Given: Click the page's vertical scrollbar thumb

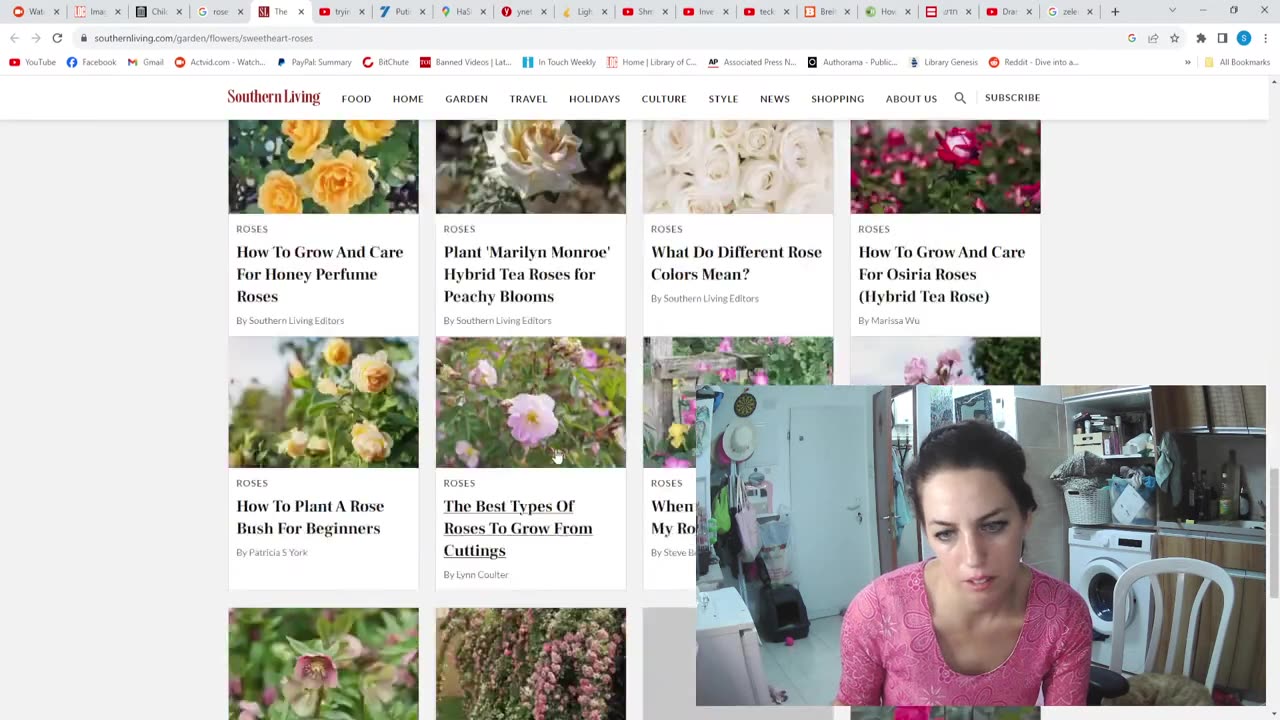Looking at the screenshot, I should coord(1273,534).
